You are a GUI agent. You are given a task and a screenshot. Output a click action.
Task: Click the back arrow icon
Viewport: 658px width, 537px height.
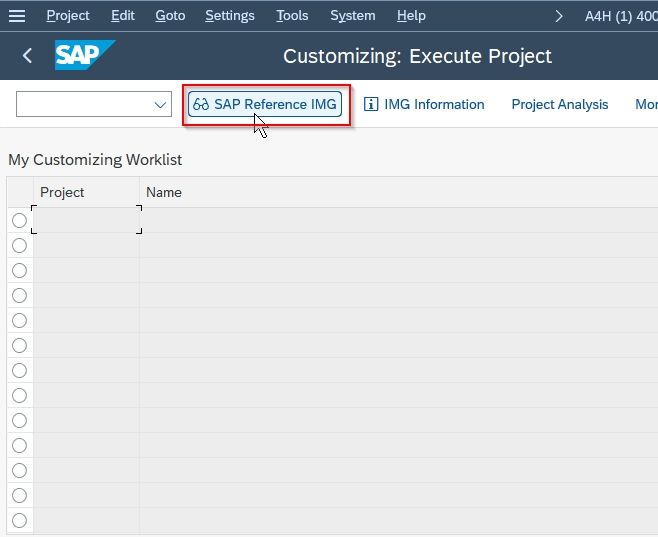[x=27, y=55]
